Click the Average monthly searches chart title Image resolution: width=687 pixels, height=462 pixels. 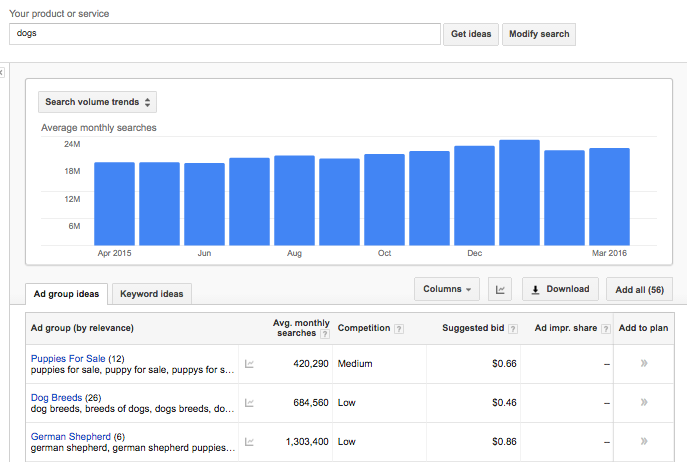[99, 128]
